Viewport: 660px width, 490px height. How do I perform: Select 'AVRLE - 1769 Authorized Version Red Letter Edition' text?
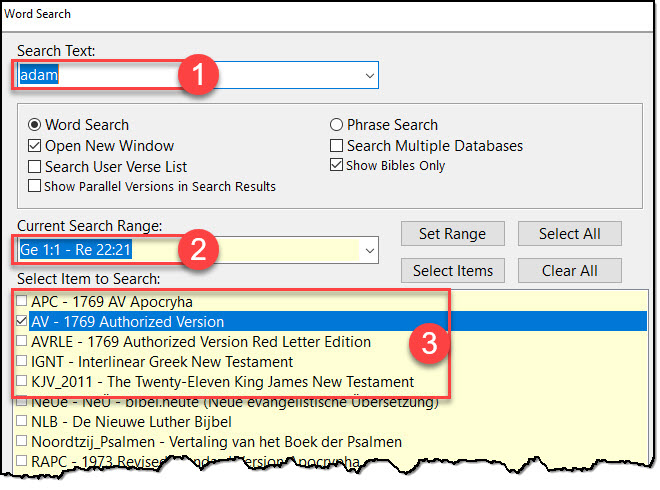pos(201,342)
